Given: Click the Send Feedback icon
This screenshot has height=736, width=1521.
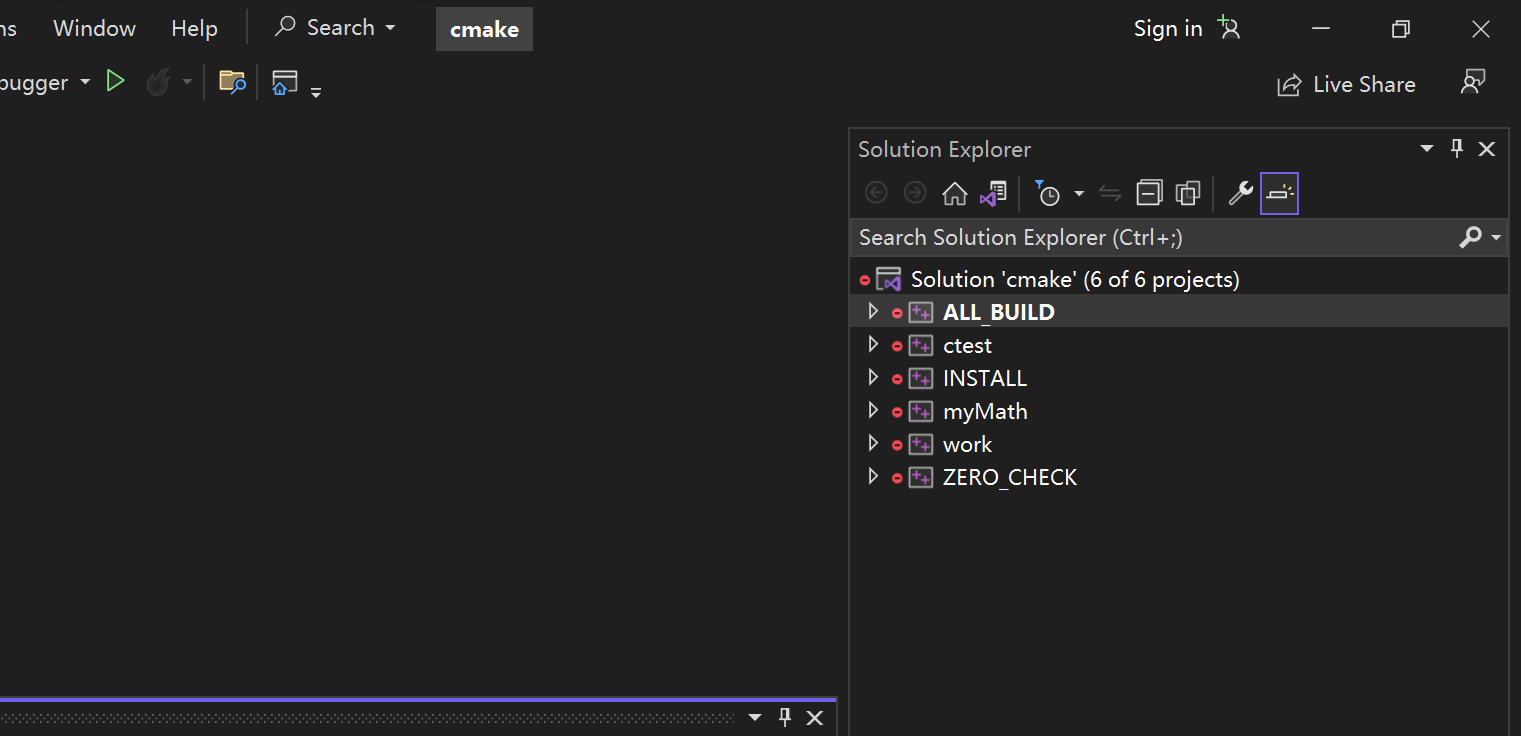Looking at the screenshot, I should pyautogui.click(x=1472, y=83).
